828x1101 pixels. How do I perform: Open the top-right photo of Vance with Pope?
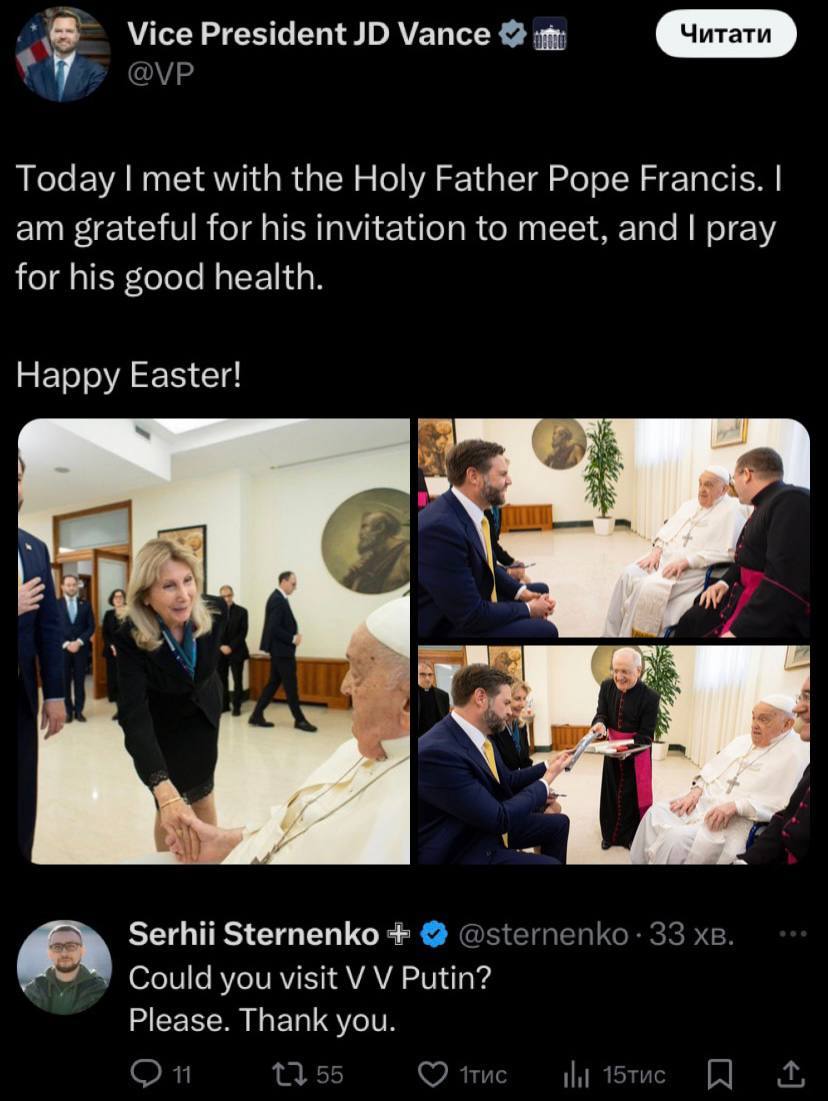tap(613, 528)
